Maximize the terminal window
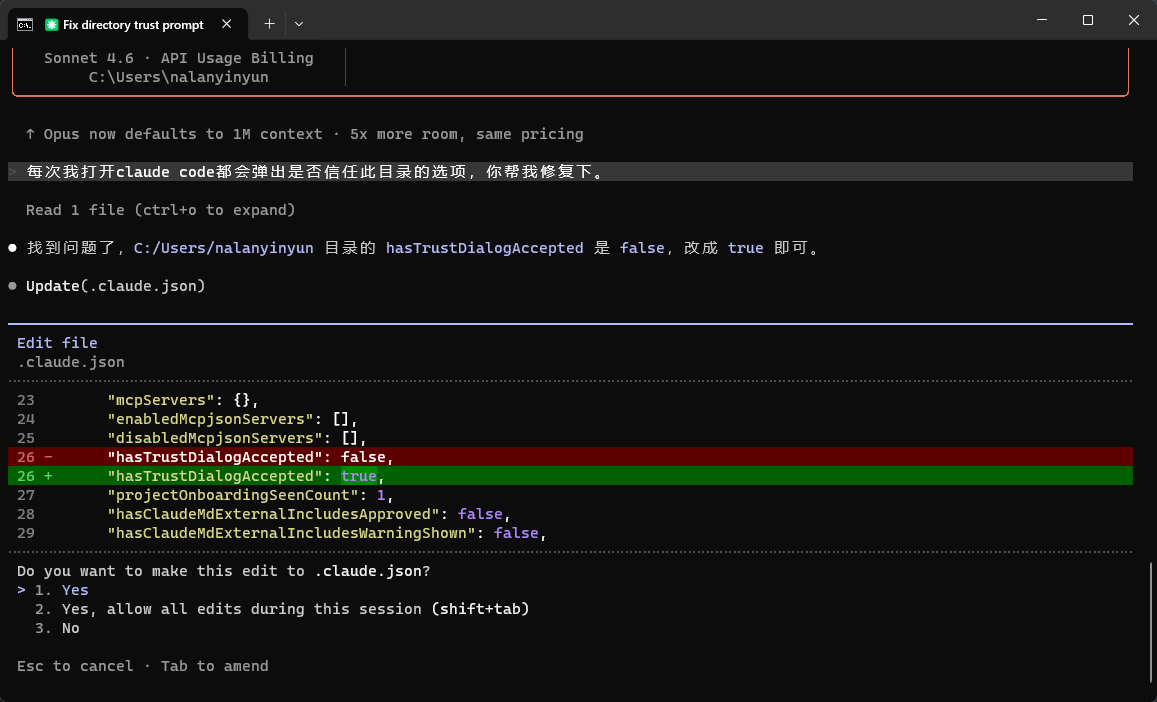This screenshot has height=702, width=1157. coord(1088,20)
